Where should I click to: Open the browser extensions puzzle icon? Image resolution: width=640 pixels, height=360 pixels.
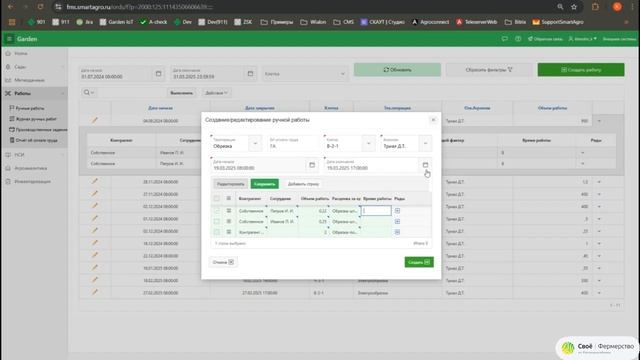click(x=595, y=7)
